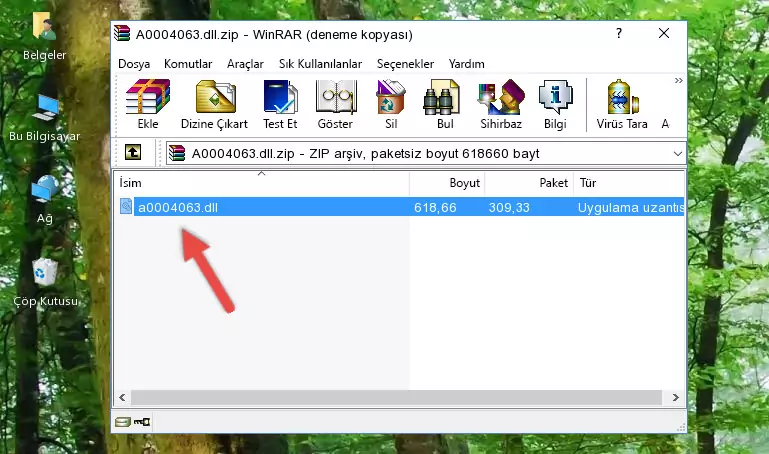
Task: Click the horizontal scrollbar track
Action: [396, 397]
